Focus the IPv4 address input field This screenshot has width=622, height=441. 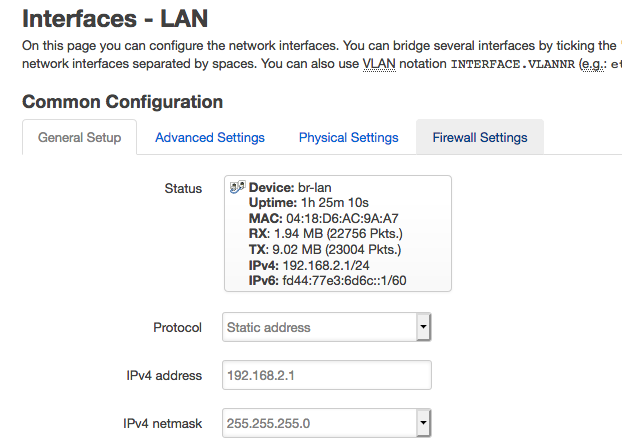click(326, 375)
